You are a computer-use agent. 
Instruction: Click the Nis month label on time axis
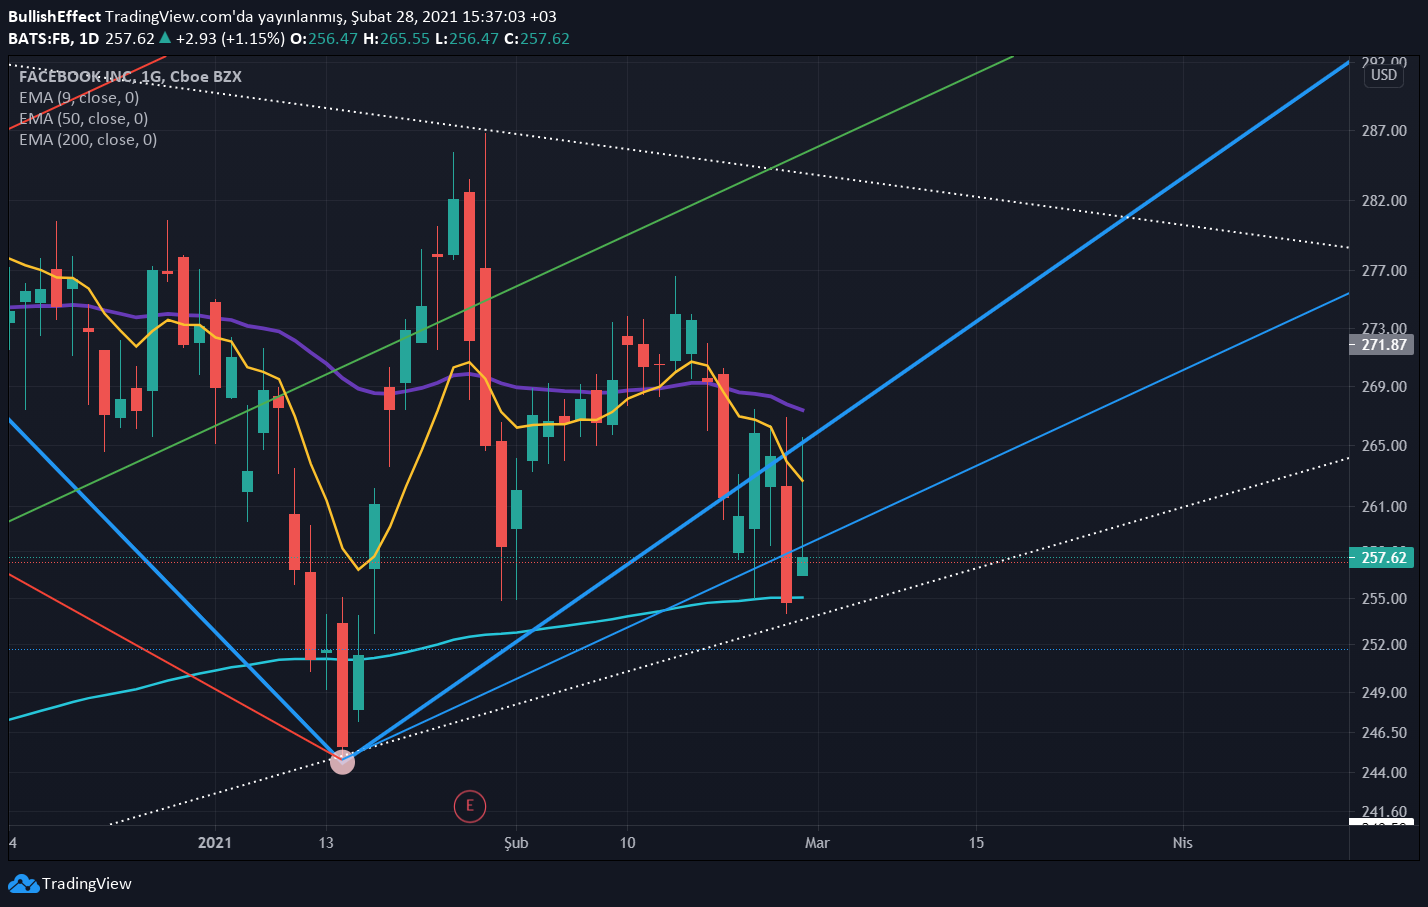click(x=1182, y=843)
